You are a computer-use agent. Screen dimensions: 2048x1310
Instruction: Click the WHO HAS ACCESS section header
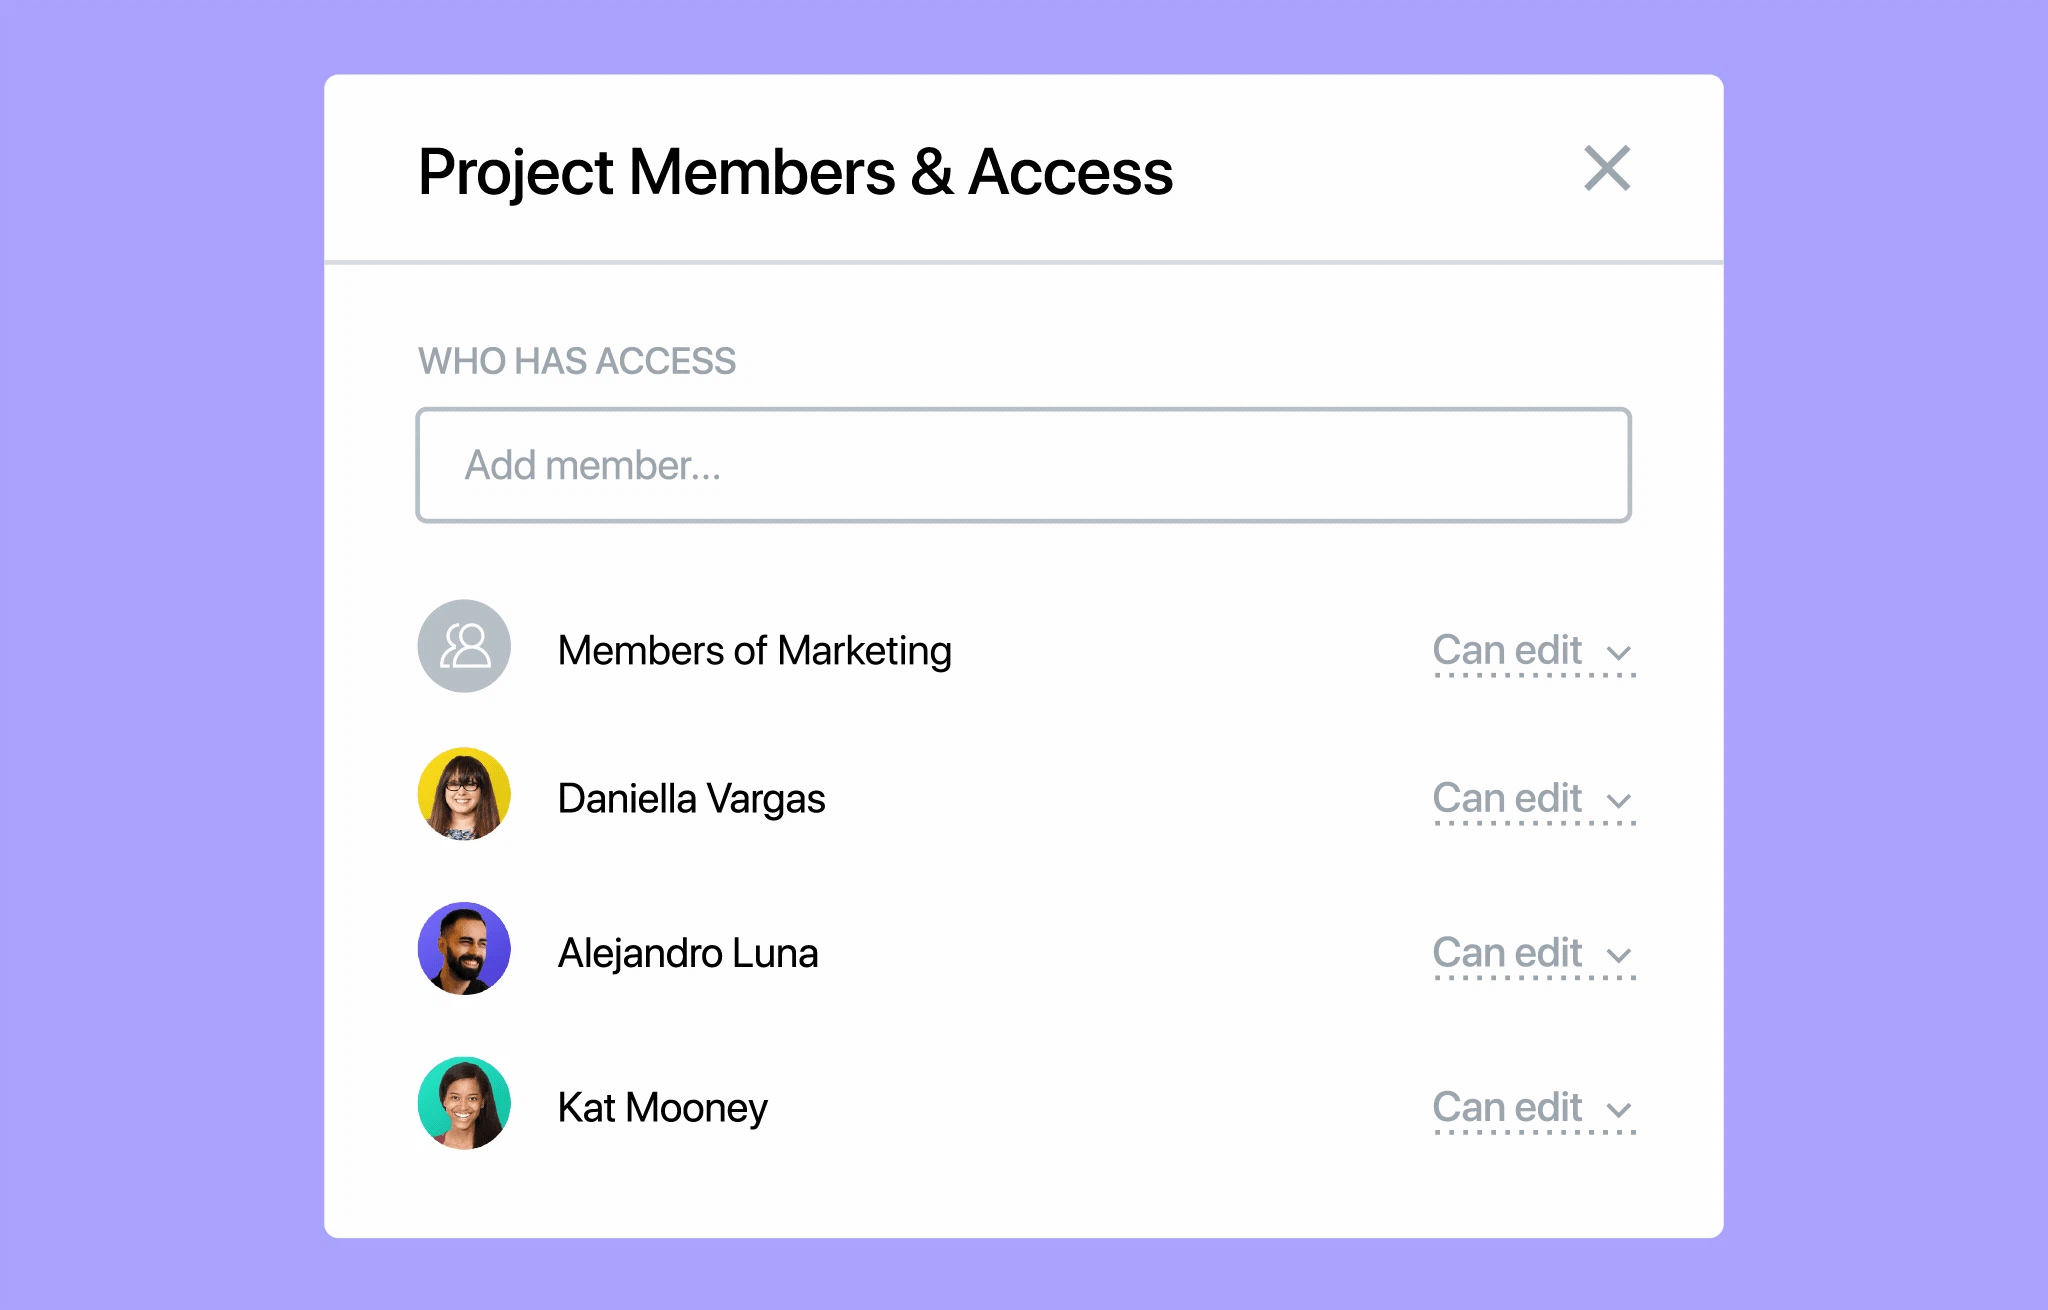click(576, 361)
